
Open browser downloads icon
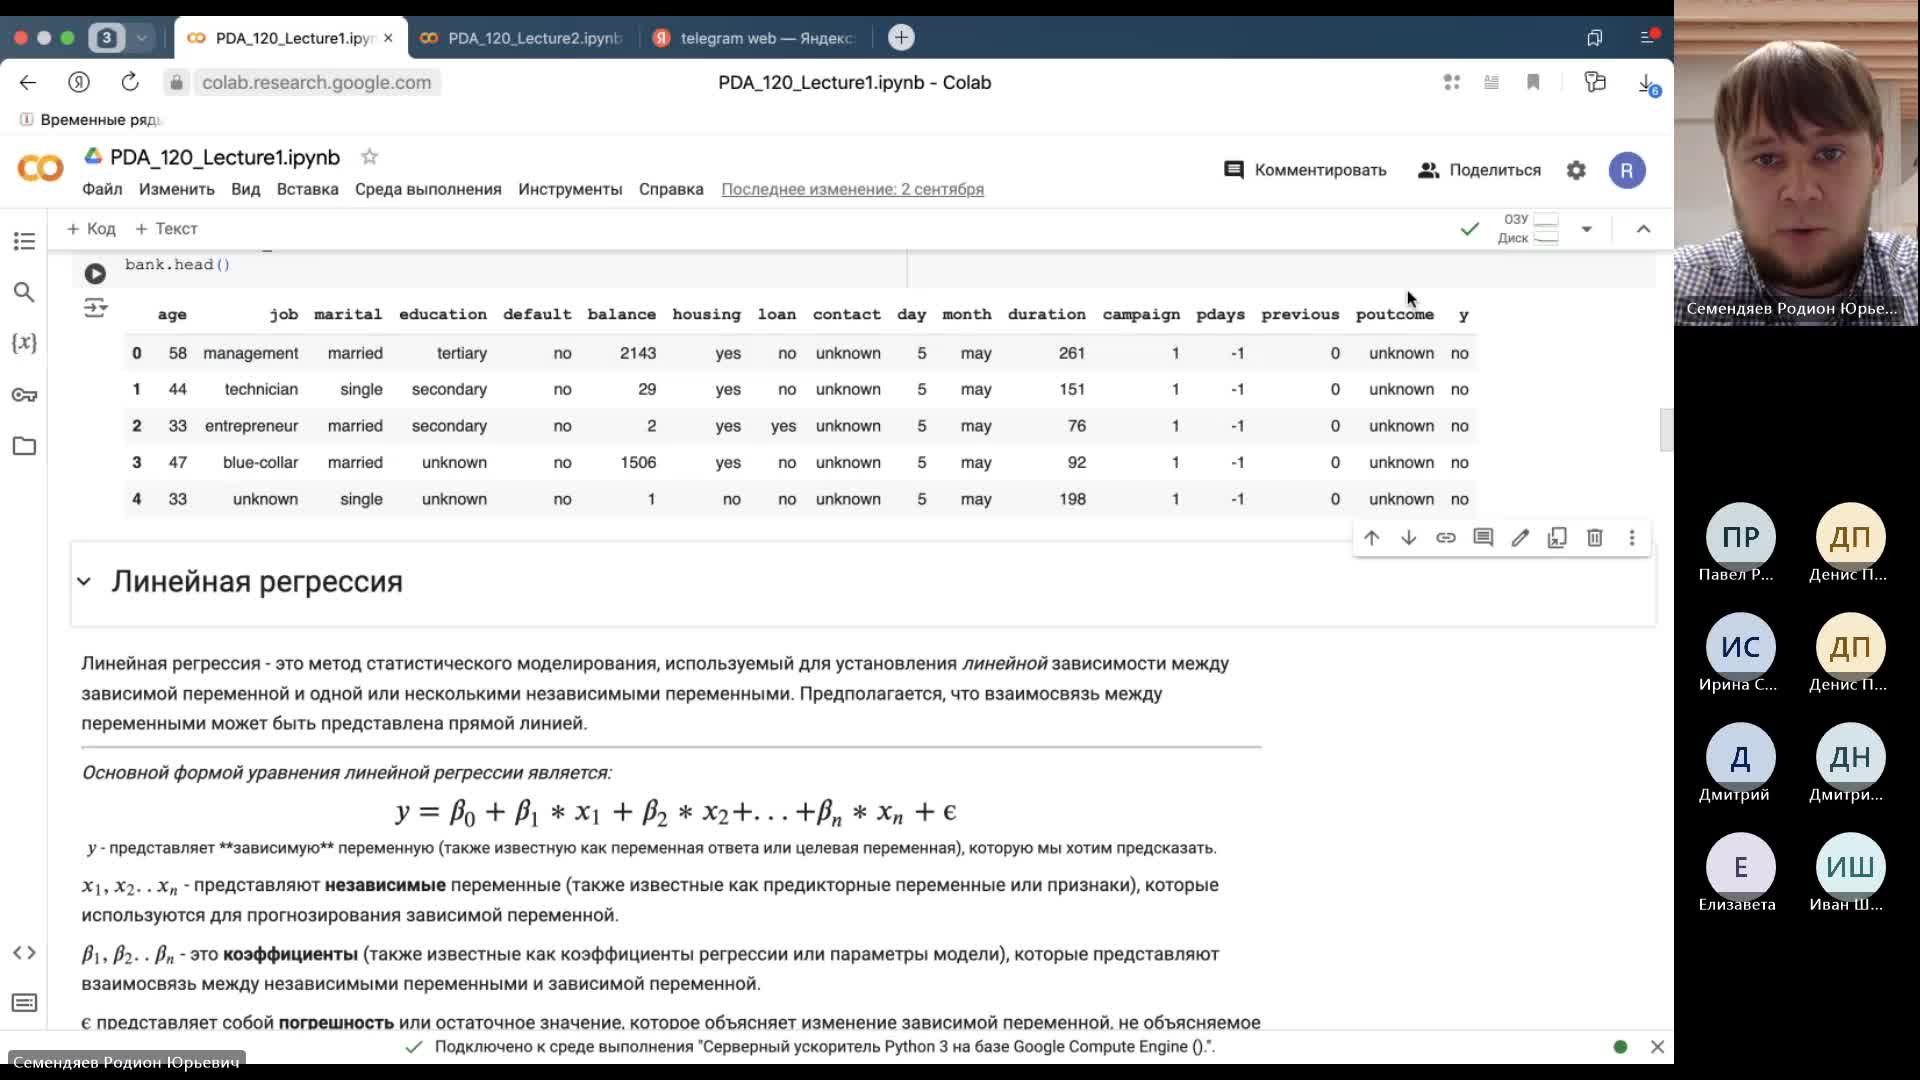pyautogui.click(x=1646, y=83)
